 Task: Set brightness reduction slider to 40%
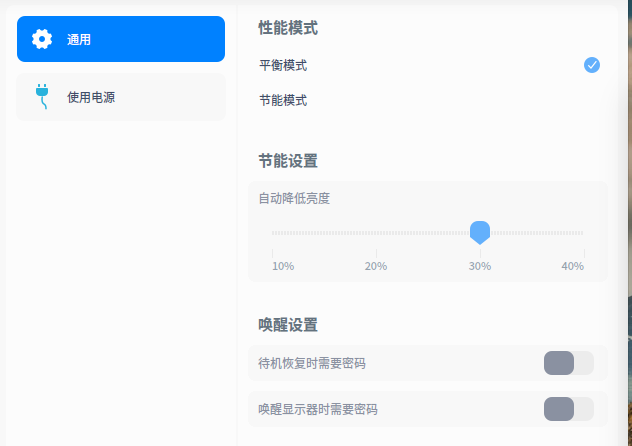(x=584, y=233)
